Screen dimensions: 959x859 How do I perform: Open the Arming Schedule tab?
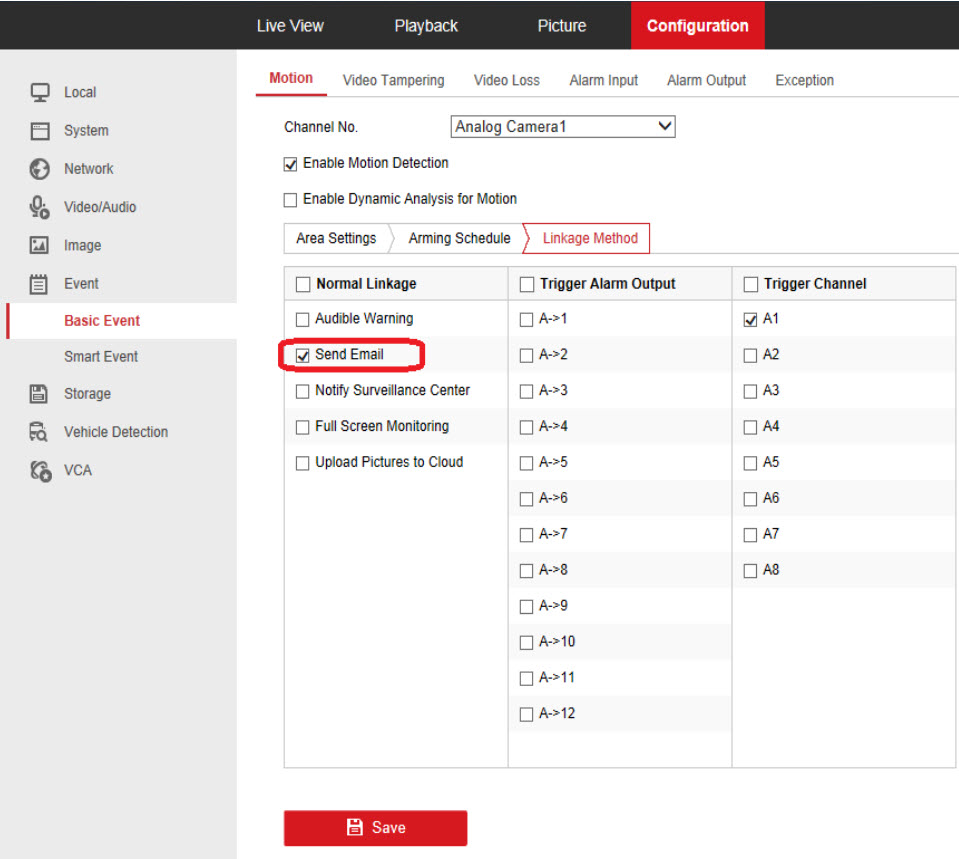click(x=459, y=238)
